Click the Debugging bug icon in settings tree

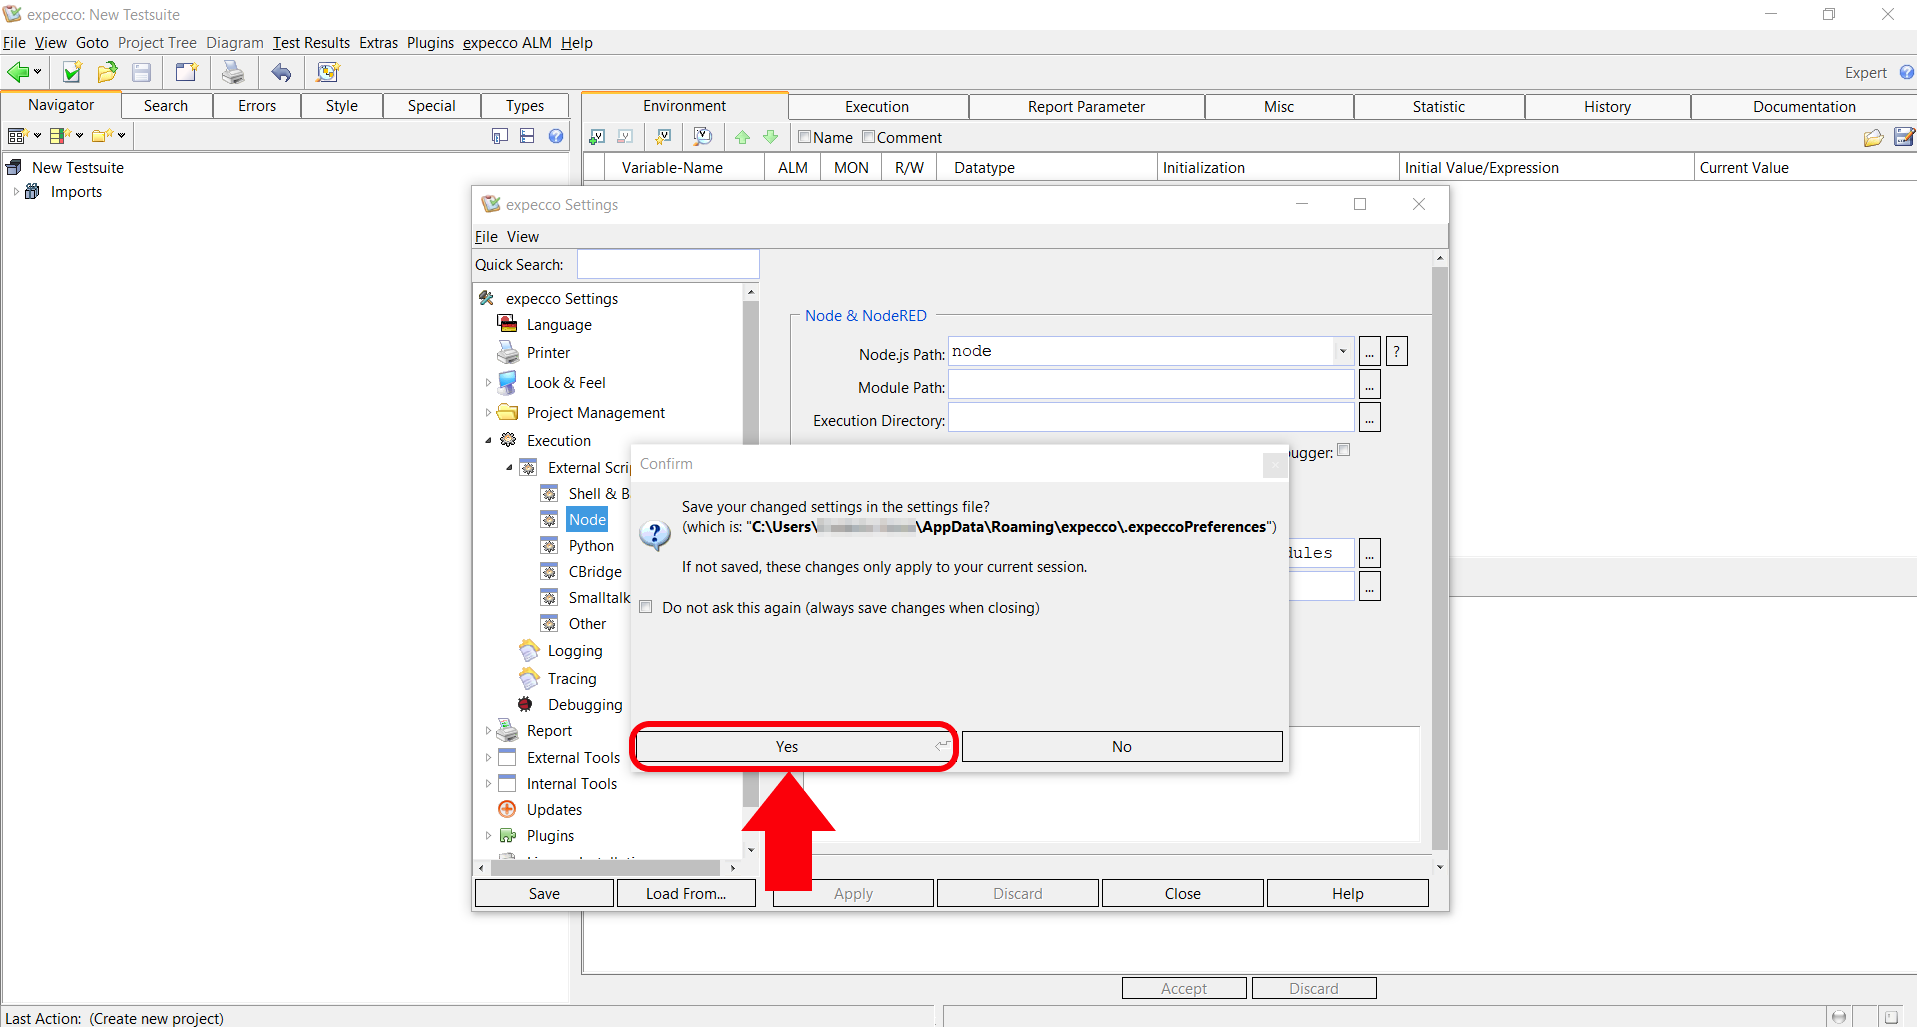(526, 705)
